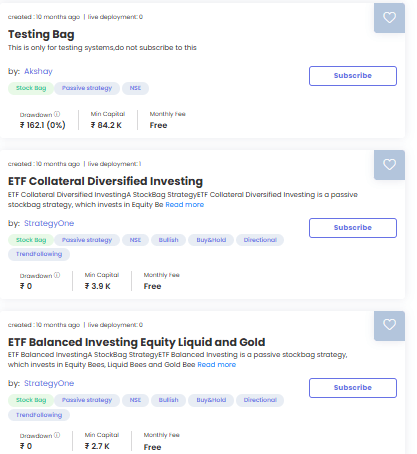Select Stock Bag tag on Testing Bag
This screenshot has height=454, width=417.
pyautogui.click(x=31, y=88)
